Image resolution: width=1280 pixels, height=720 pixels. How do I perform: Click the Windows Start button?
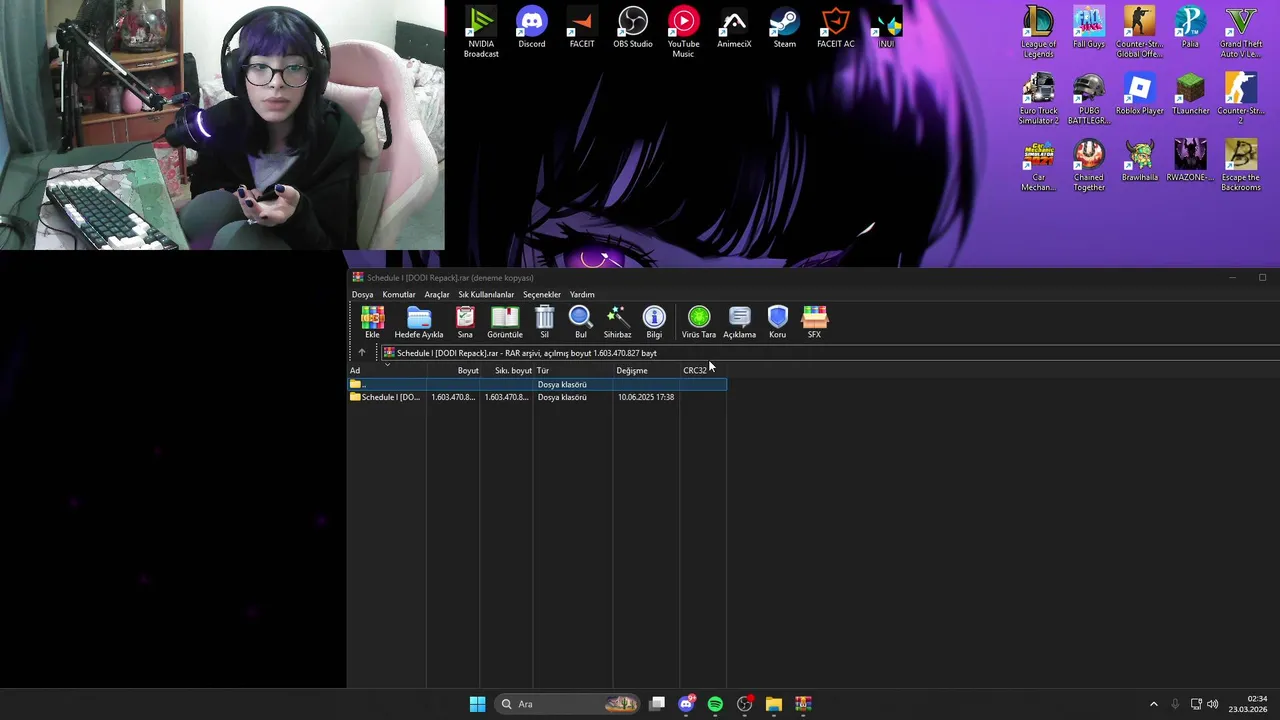(478, 704)
